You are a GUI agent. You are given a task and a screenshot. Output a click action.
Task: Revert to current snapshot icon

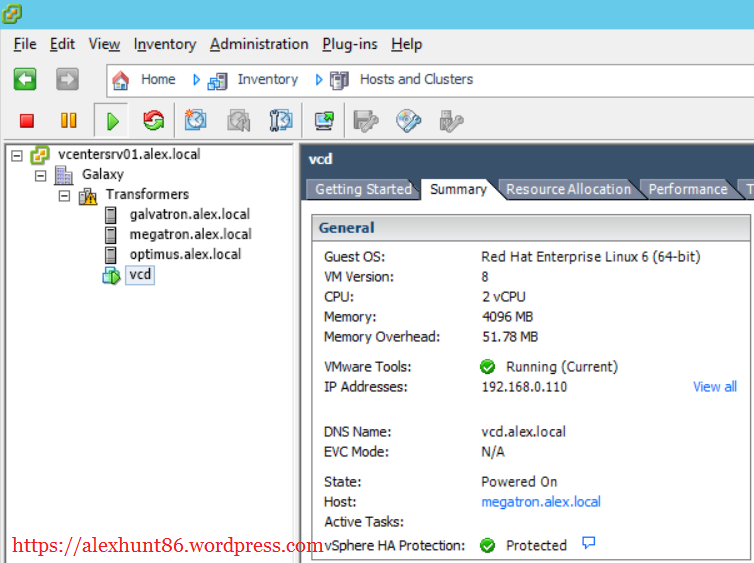coord(239,120)
